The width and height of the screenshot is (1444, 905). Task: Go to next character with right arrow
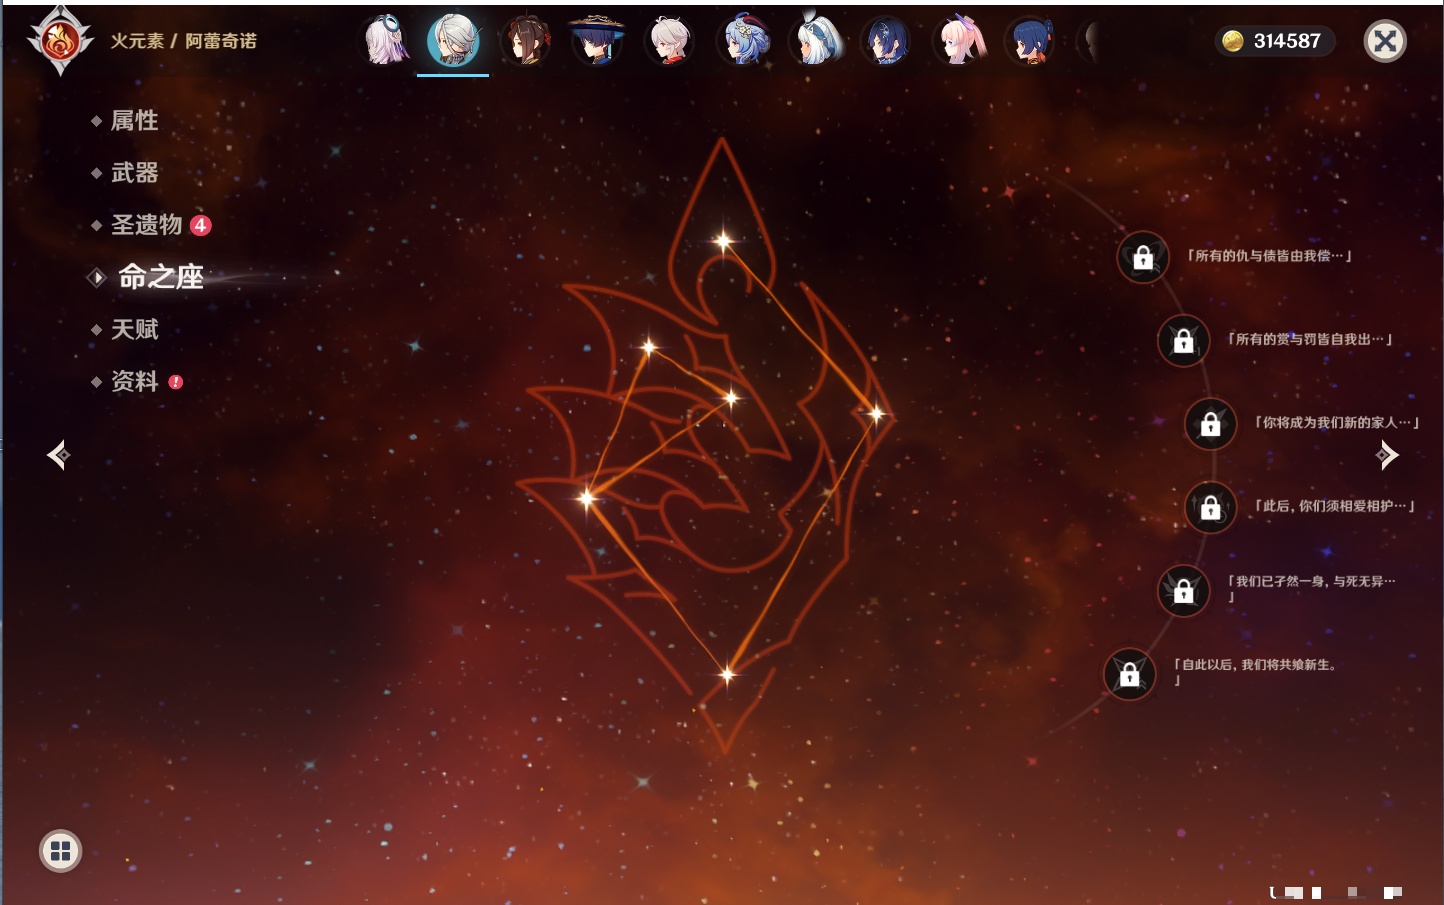pos(1387,455)
